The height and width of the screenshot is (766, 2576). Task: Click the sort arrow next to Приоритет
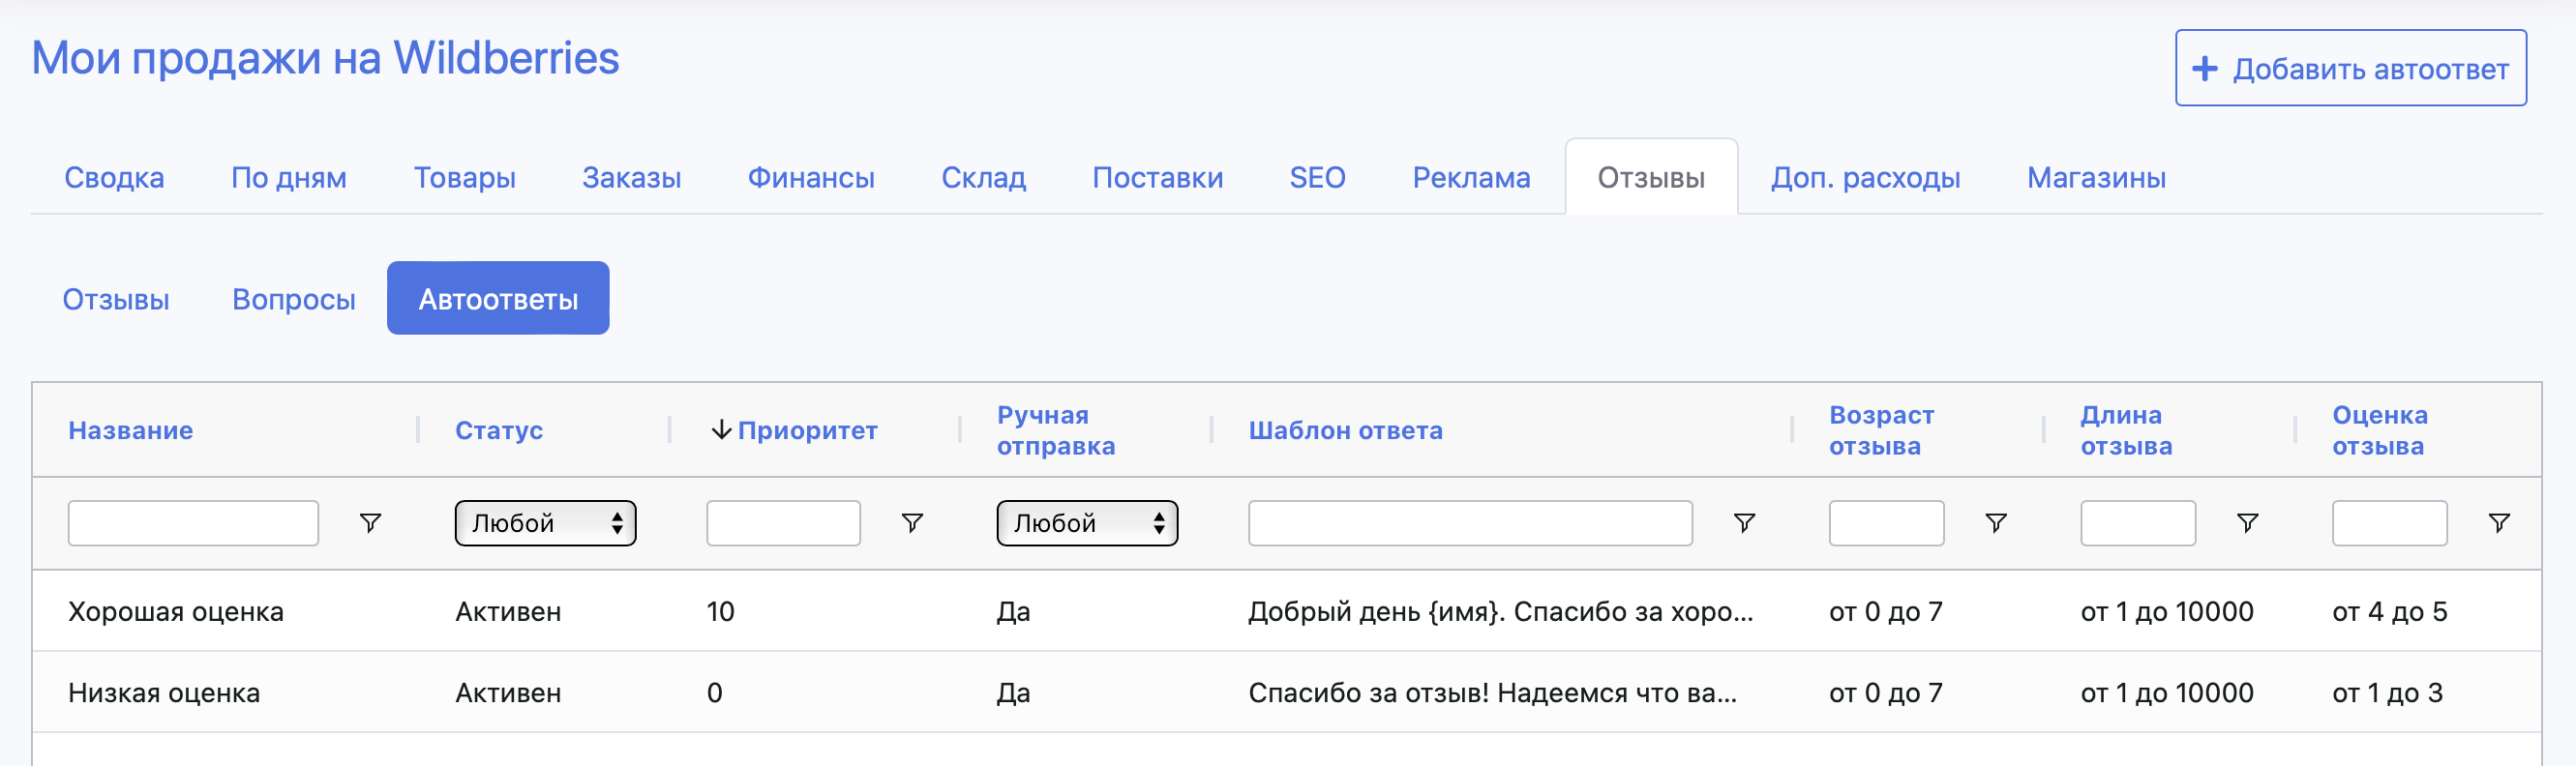[721, 430]
